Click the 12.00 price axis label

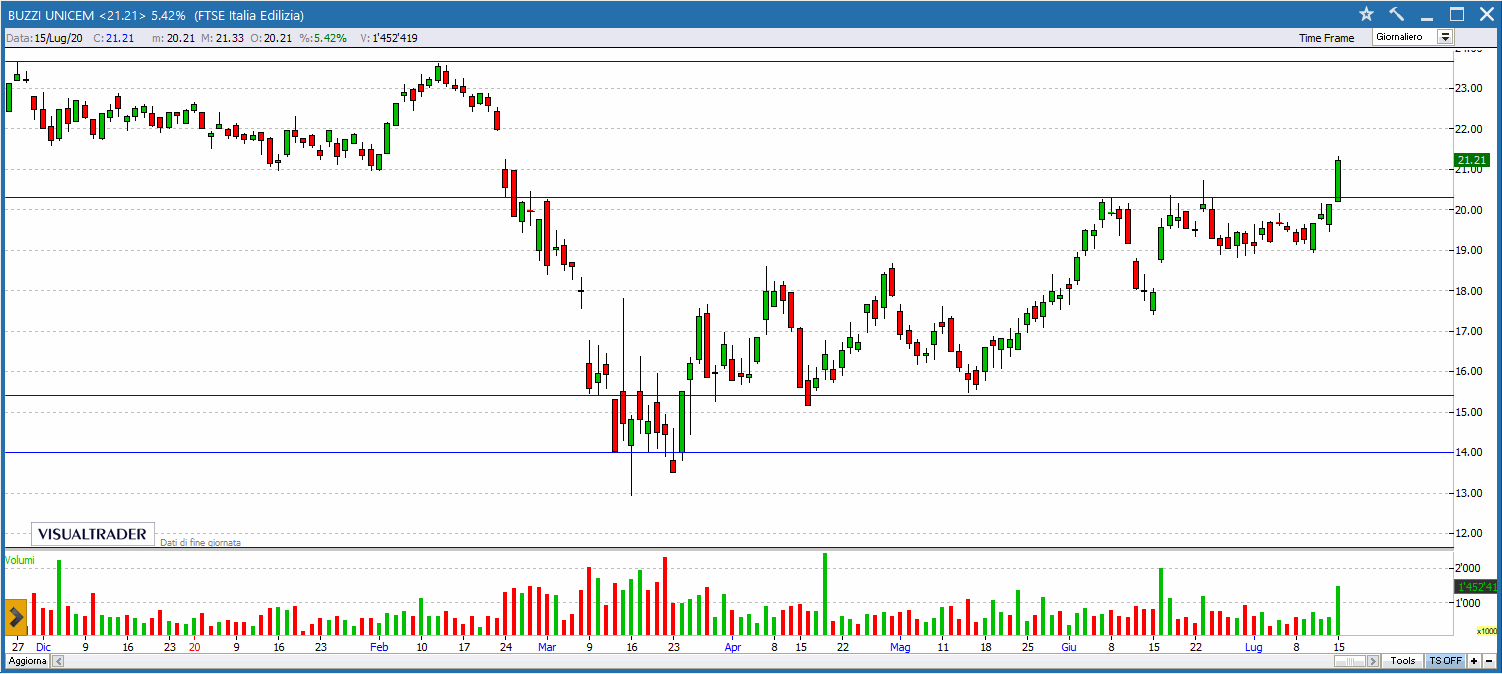[x=1468, y=533]
